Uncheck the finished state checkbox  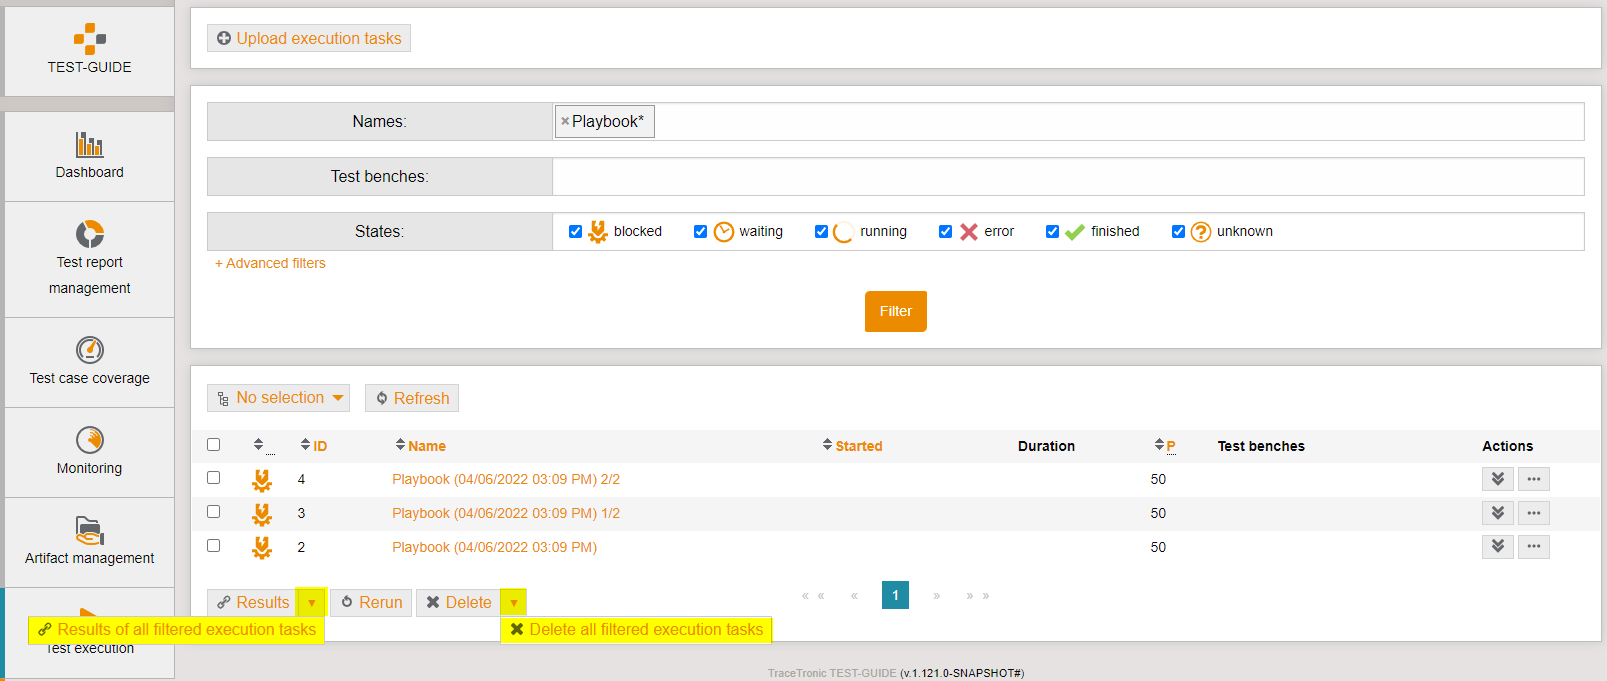[1052, 231]
